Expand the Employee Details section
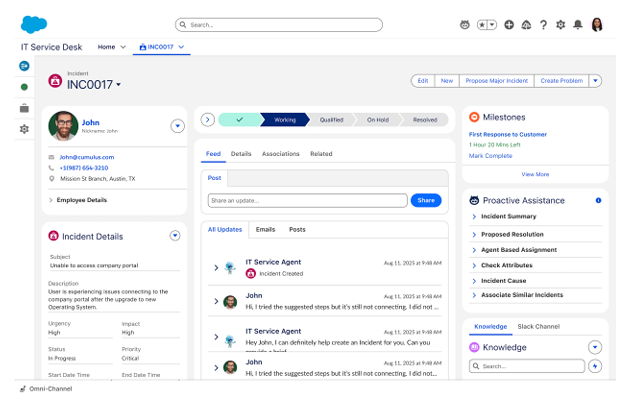 [x=82, y=200]
